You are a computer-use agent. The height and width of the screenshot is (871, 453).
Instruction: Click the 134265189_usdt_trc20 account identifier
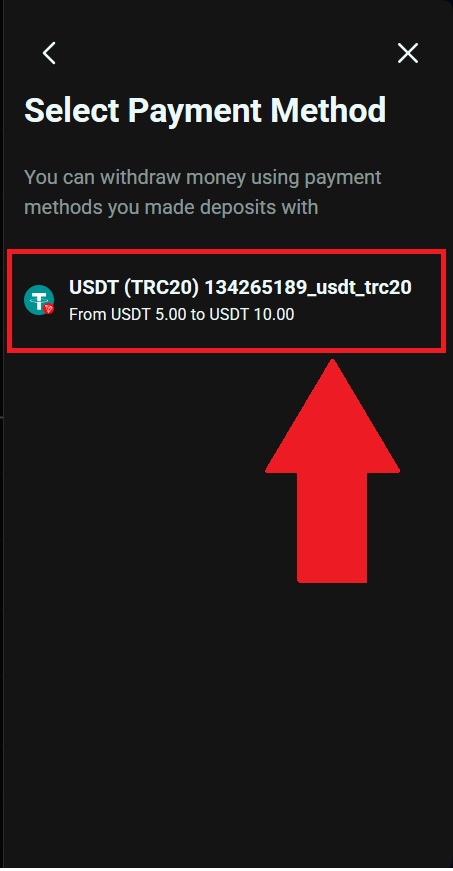308,287
